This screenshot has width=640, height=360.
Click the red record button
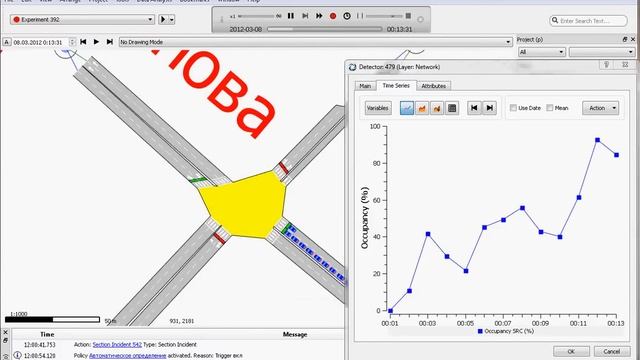point(333,16)
